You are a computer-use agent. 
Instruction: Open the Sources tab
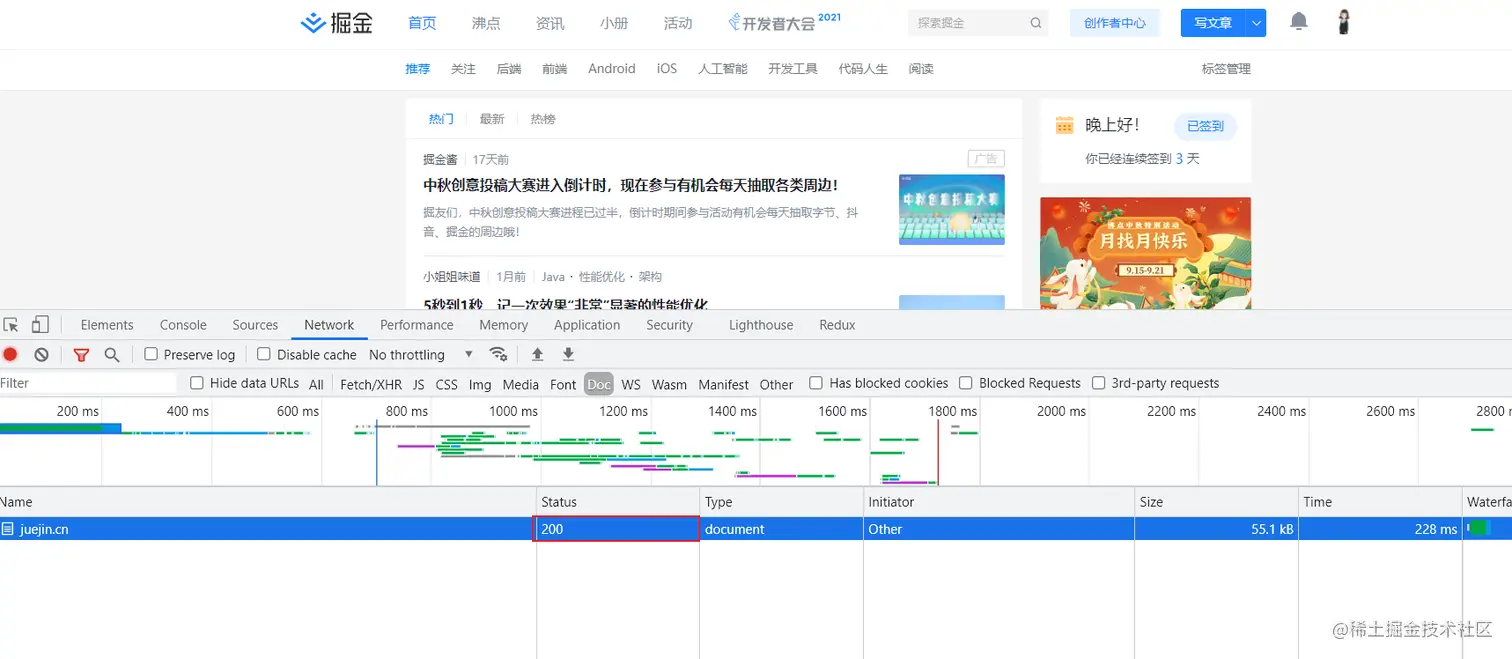click(255, 325)
